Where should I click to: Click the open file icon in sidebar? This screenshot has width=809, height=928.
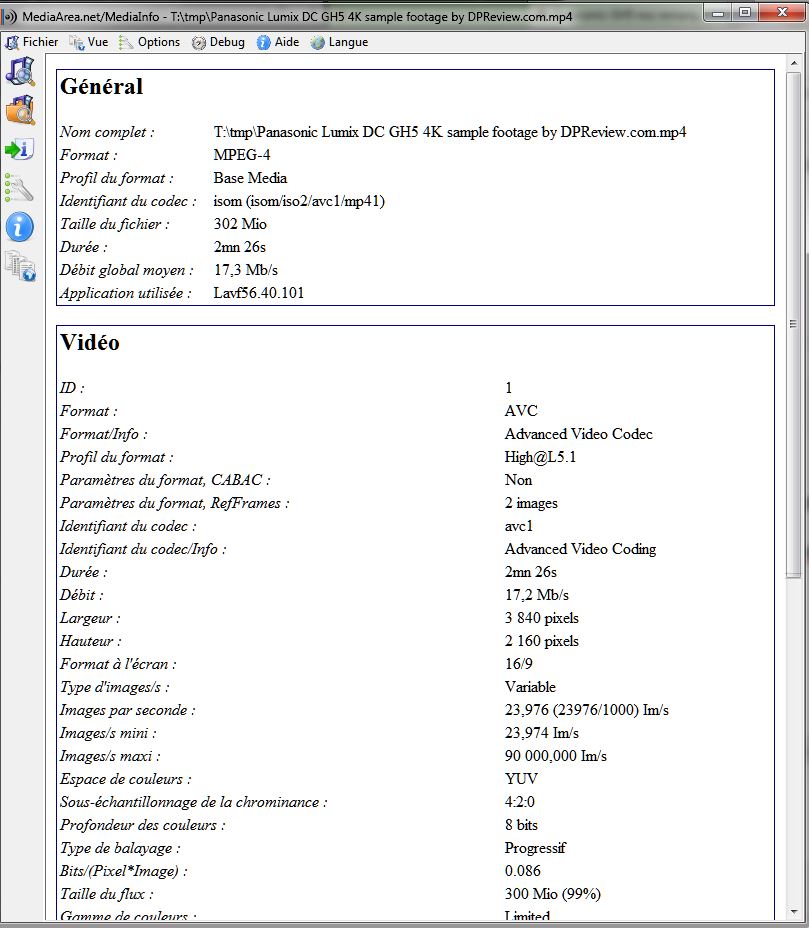click(21, 71)
